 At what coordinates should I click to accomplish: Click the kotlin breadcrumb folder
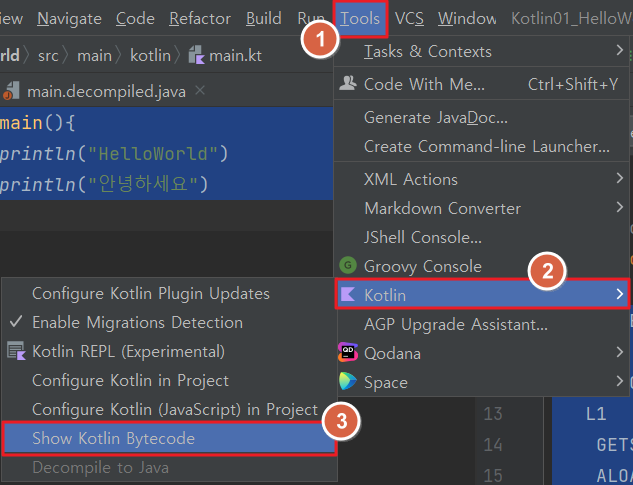[150, 55]
